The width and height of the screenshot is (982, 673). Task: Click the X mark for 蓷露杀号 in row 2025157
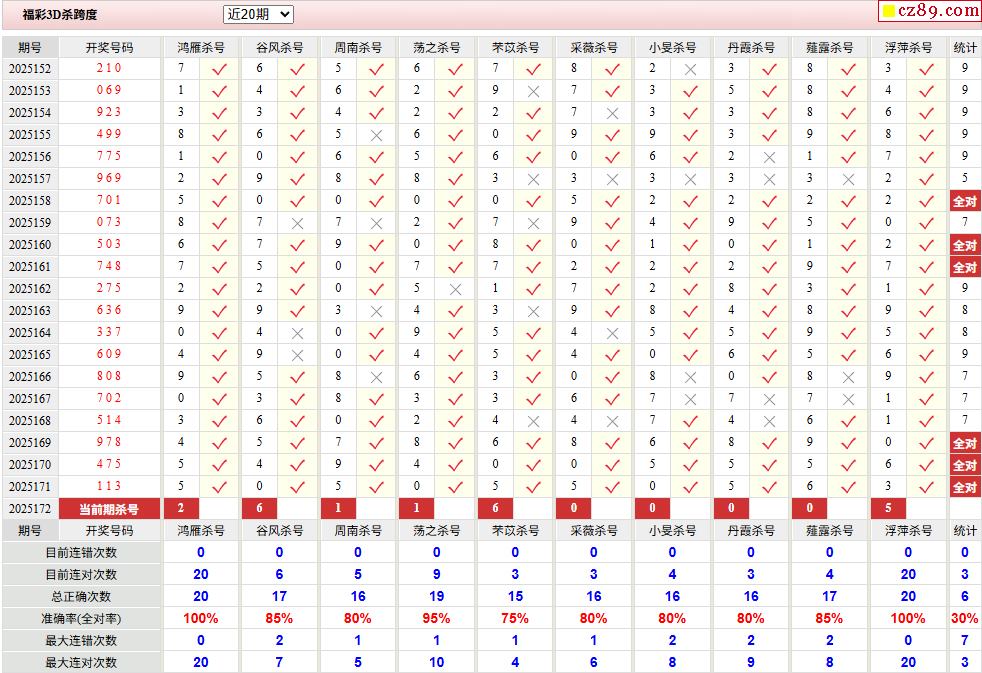point(848,180)
